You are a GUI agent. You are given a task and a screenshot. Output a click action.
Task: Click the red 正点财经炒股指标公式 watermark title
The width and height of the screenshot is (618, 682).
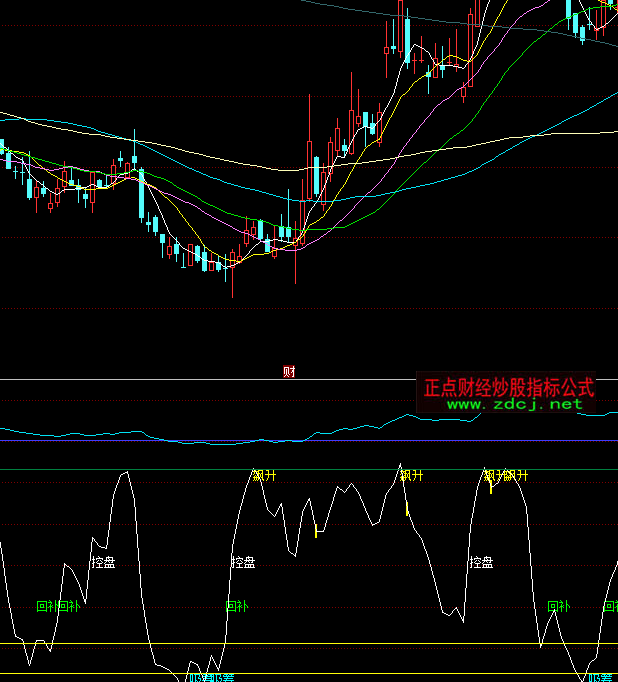pos(508,386)
